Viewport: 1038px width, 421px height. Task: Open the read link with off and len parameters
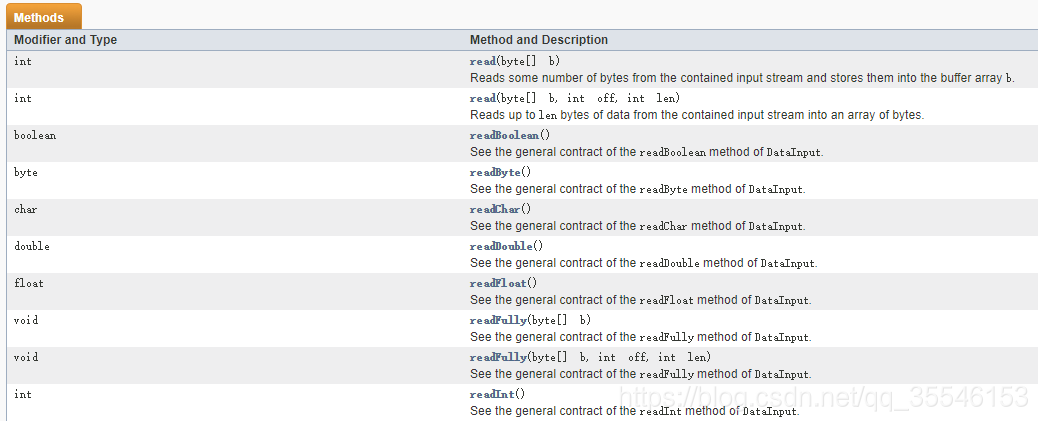483,98
